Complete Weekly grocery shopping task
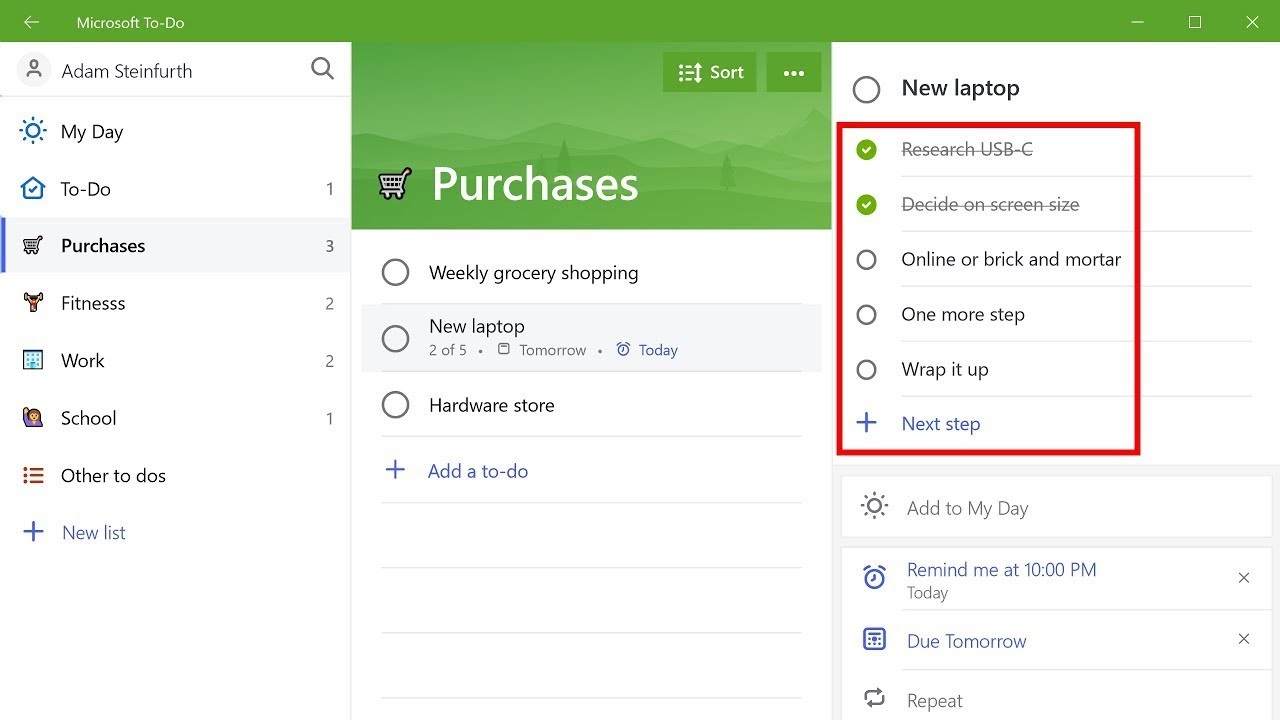 point(396,272)
